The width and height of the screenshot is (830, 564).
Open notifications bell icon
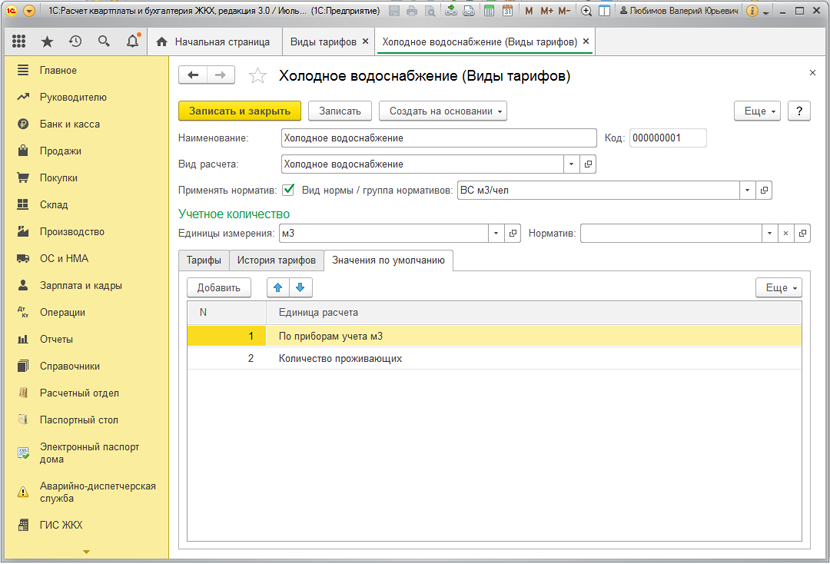pos(133,42)
